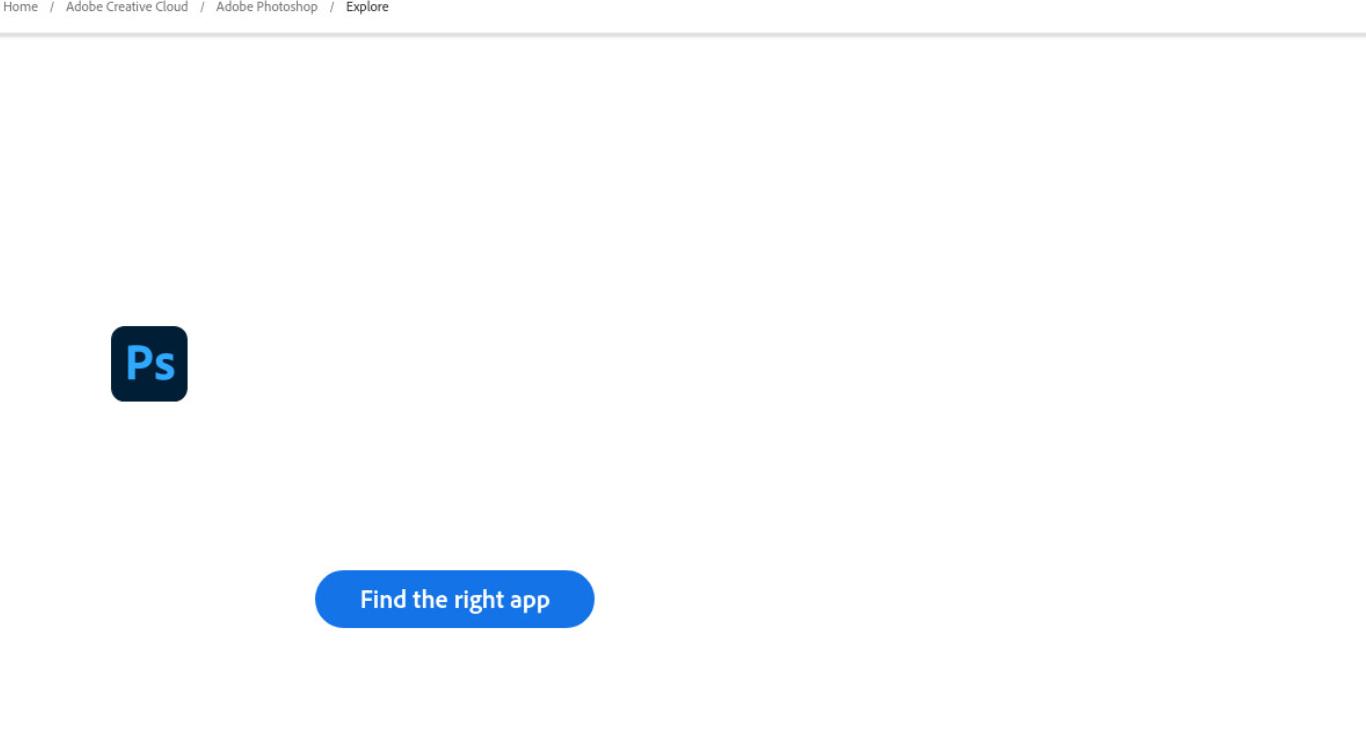The height and width of the screenshot is (741, 1366).
Task: Open Adobe Creative Cloud breadcrumb link
Action: click(127, 7)
